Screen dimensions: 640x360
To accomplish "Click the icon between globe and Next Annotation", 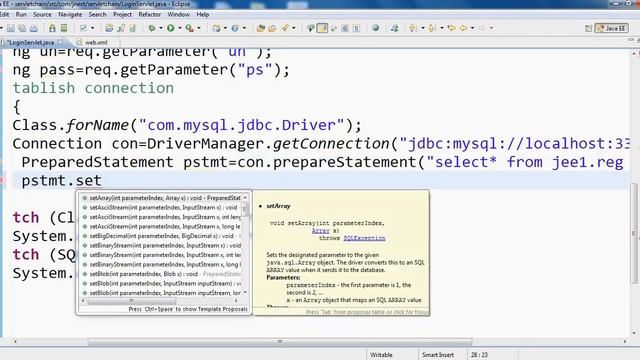I will click(394, 28).
